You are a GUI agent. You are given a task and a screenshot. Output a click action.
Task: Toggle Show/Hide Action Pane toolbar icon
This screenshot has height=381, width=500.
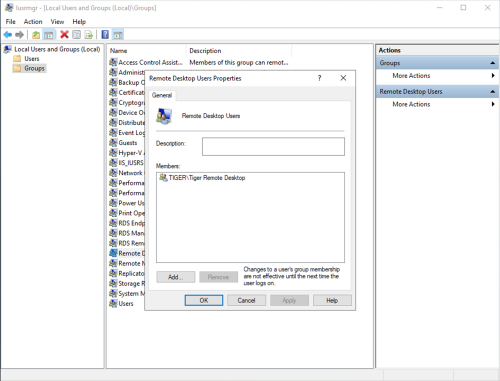click(x=118, y=35)
